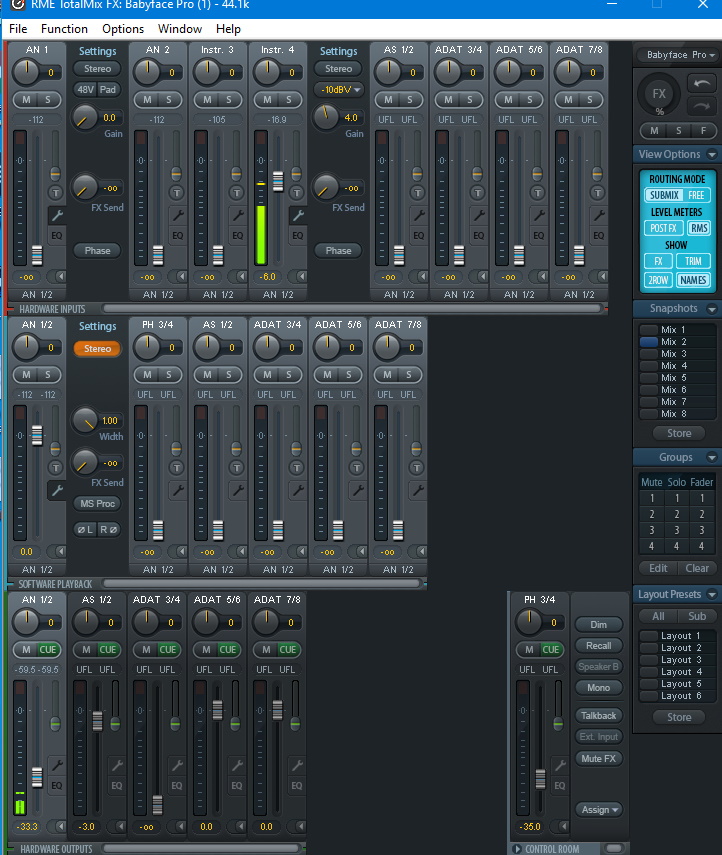Click play arrow beside Control Room label
The image size is (722, 855).
pos(517,849)
